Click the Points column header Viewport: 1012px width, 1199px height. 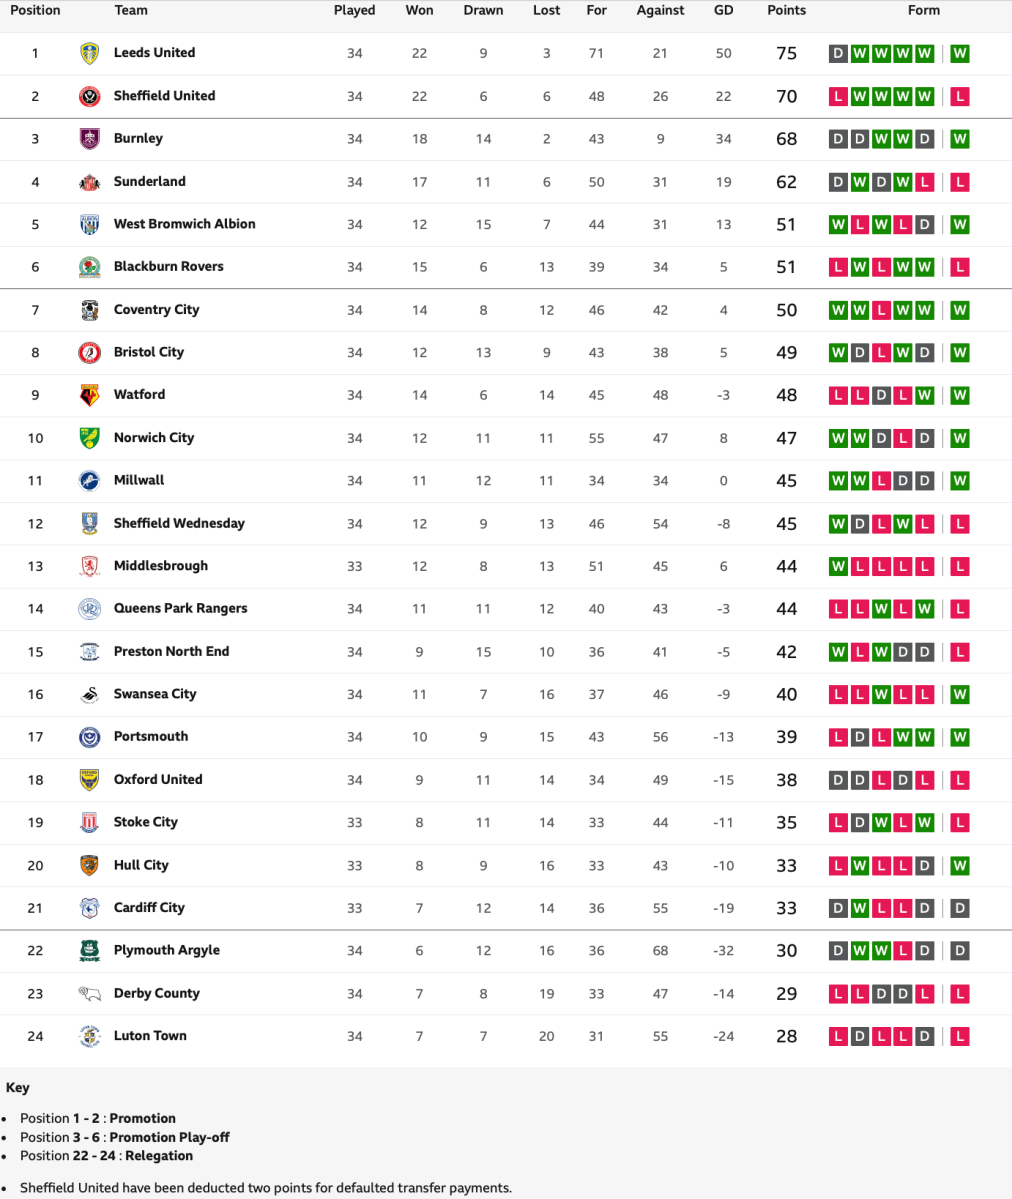(x=786, y=10)
